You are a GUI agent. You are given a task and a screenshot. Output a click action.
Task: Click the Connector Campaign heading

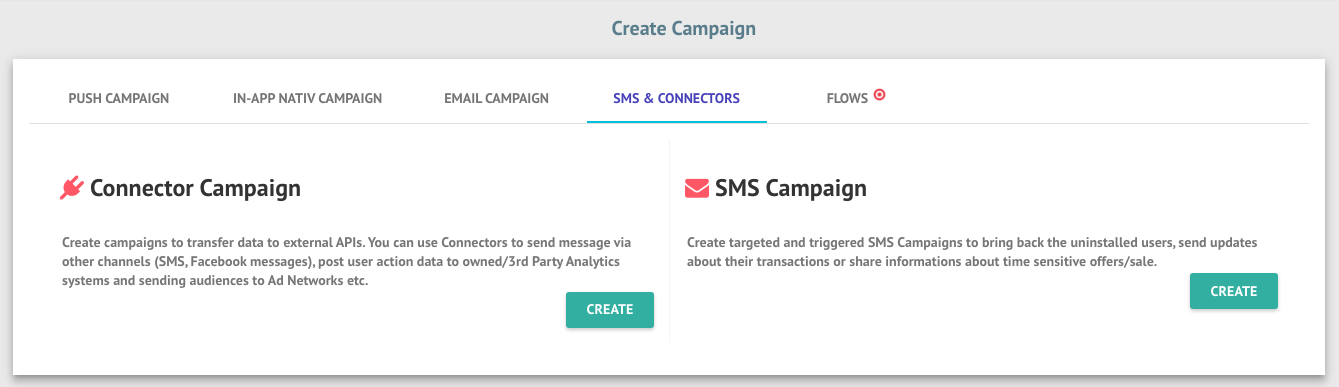click(195, 188)
